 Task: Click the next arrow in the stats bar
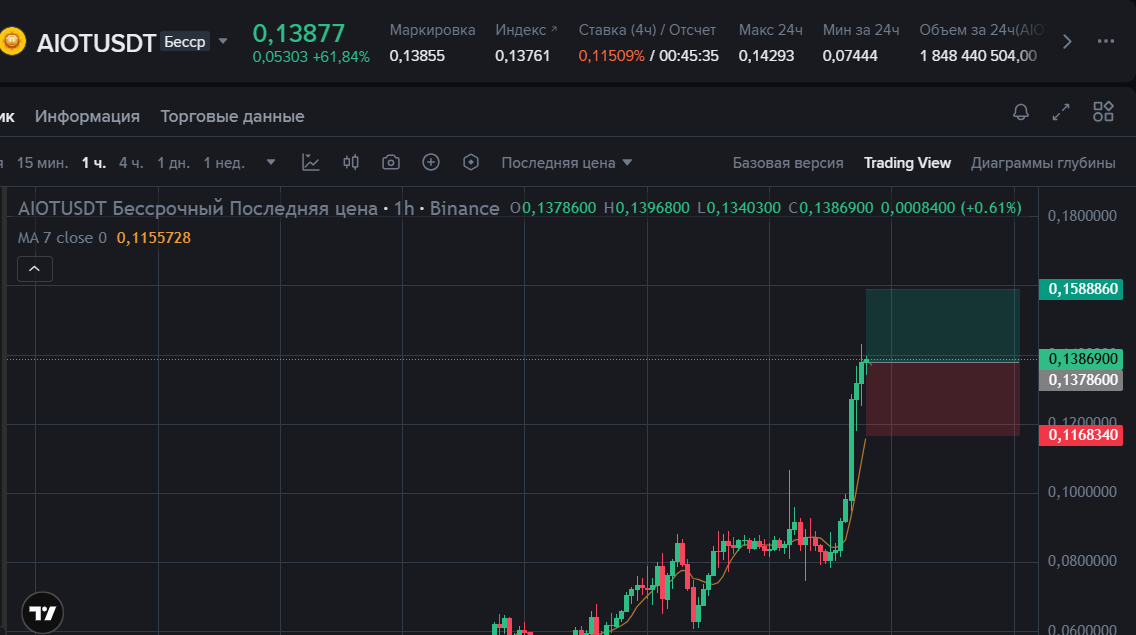coord(1067,42)
